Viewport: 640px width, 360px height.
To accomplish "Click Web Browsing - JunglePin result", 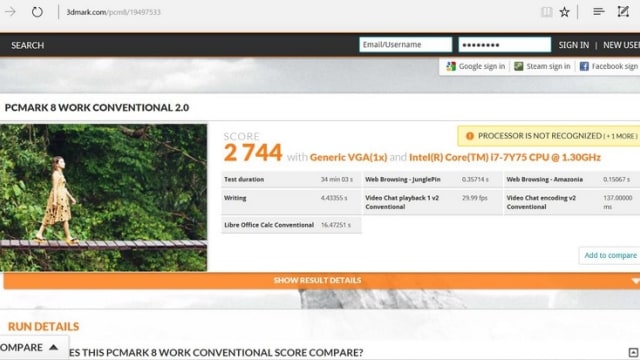I will point(432,180).
